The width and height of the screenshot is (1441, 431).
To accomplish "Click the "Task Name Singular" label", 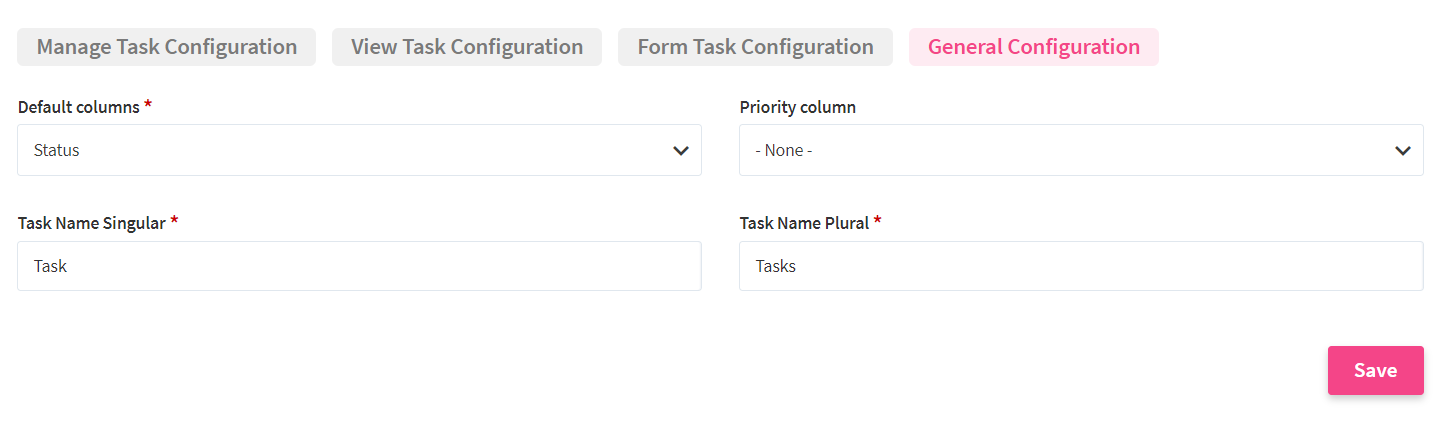I will click(x=91, y=223).
